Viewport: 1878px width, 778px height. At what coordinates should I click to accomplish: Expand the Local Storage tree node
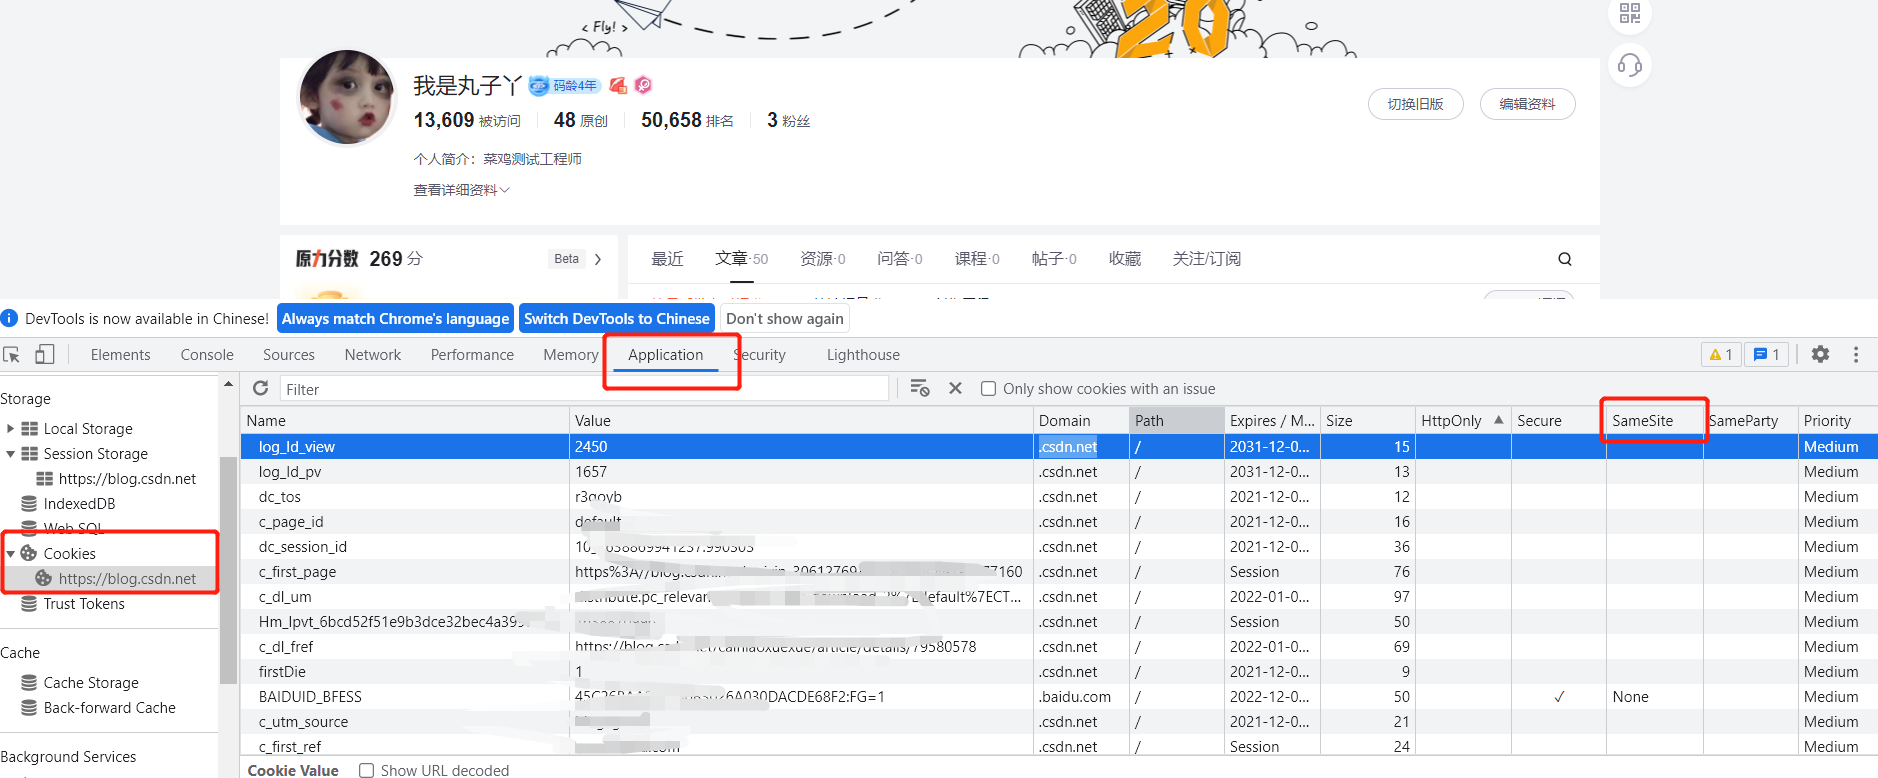10,428
